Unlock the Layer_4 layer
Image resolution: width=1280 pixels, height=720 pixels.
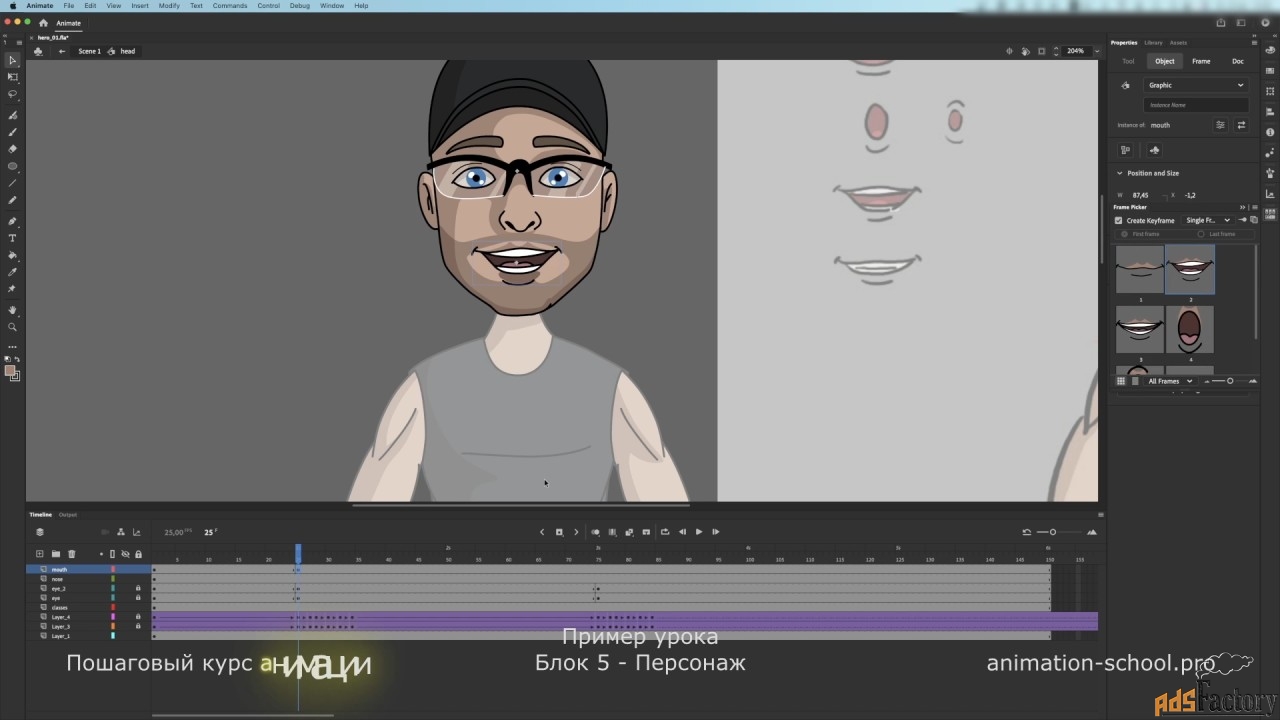click(138, 617)
